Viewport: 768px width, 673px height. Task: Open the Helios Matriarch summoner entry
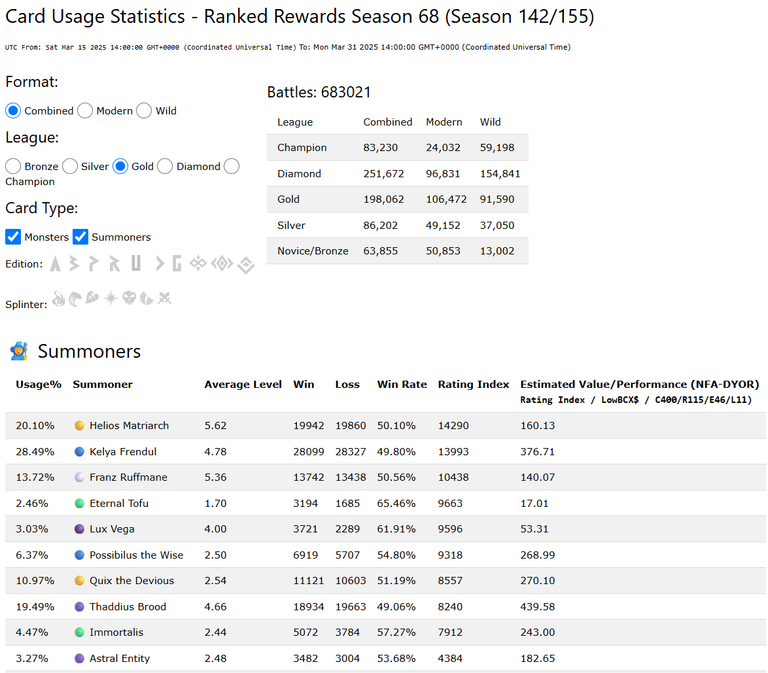(x=129, y=426)
